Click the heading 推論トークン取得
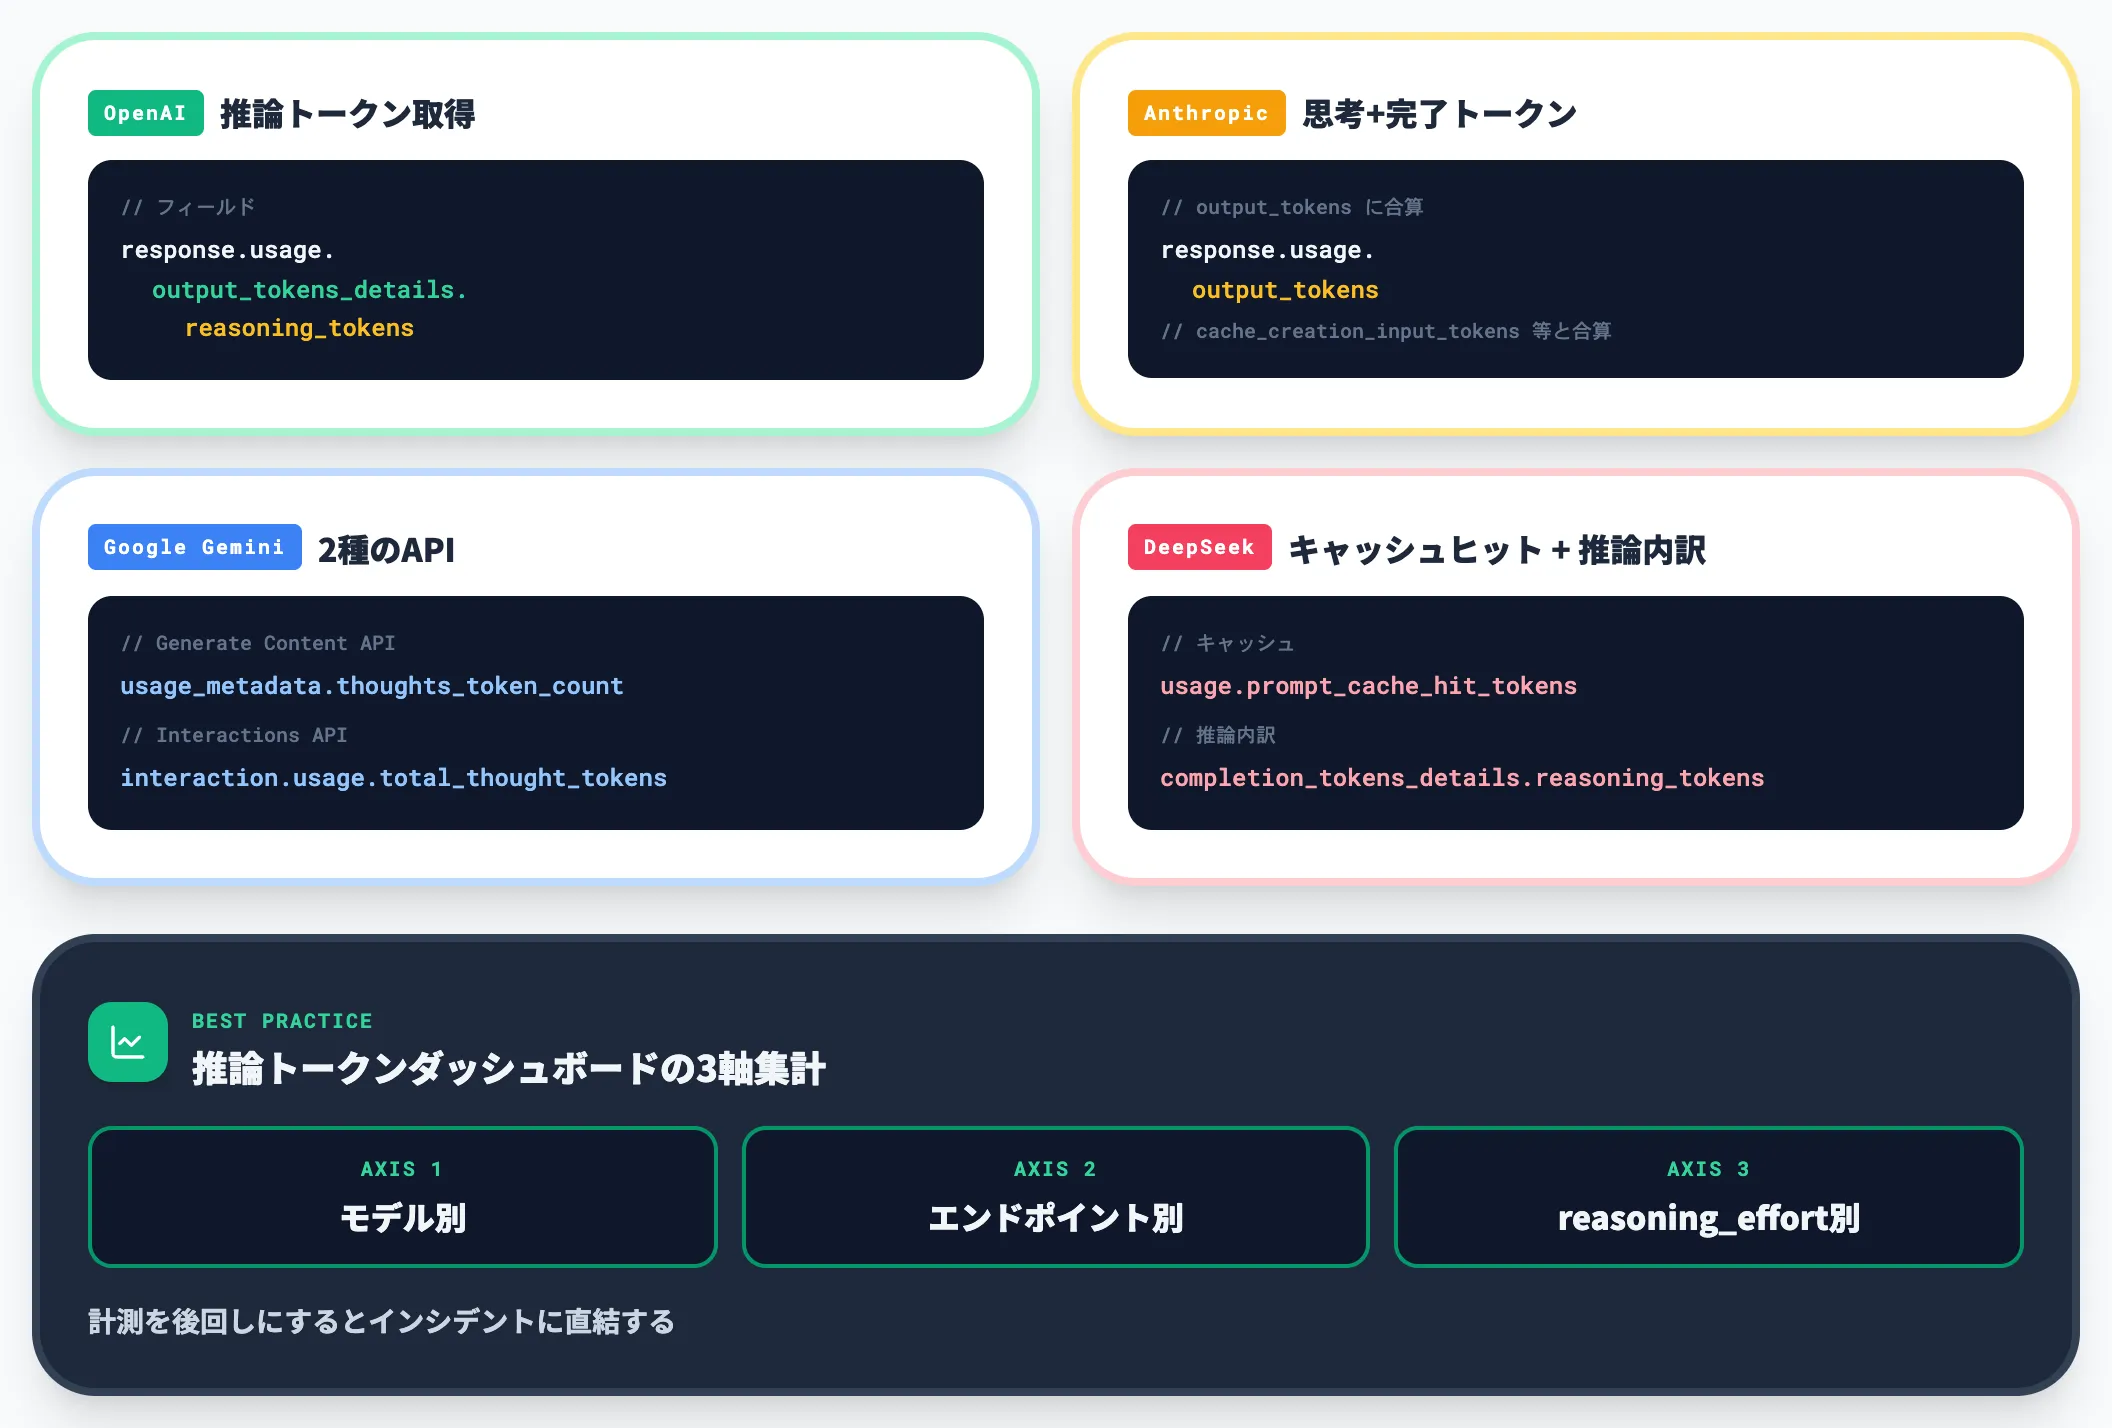Viewport: 2112px width, 1428px height. coord(347,114)
